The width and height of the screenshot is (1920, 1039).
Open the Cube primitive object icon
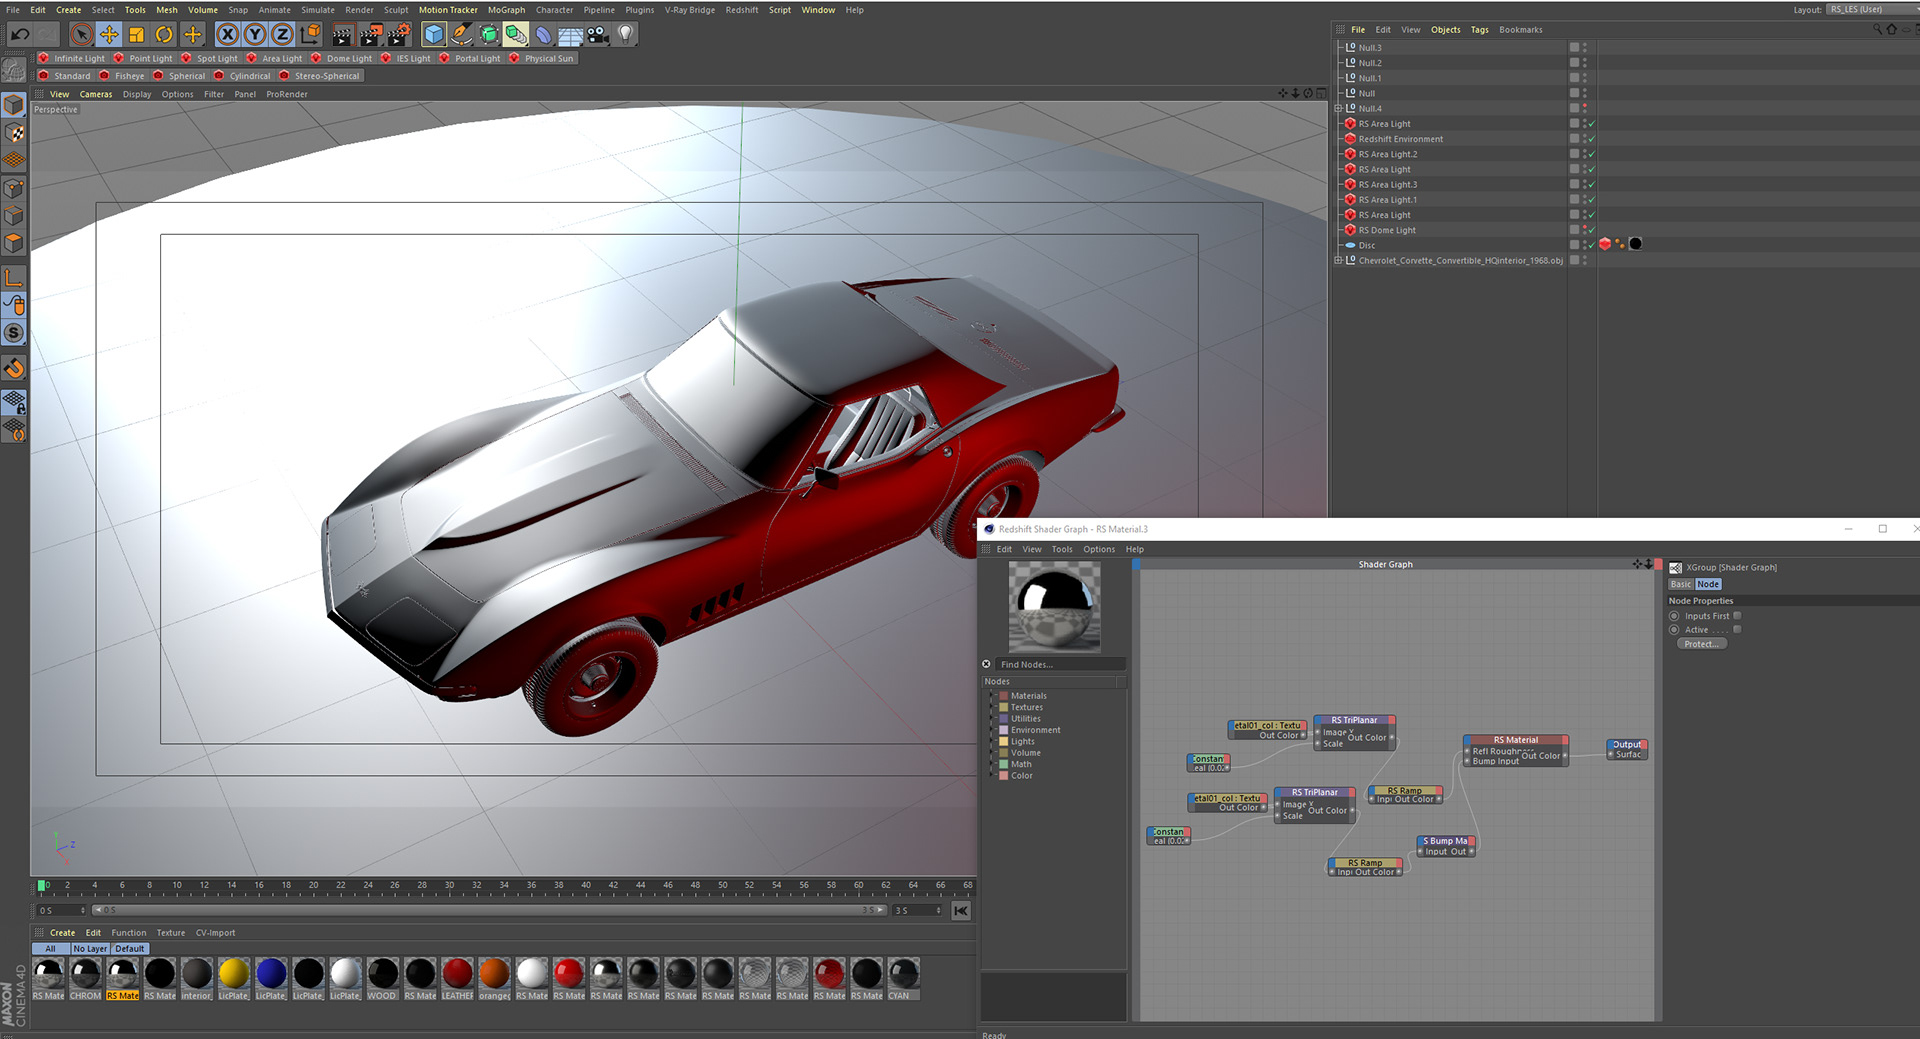click(433, 35)
